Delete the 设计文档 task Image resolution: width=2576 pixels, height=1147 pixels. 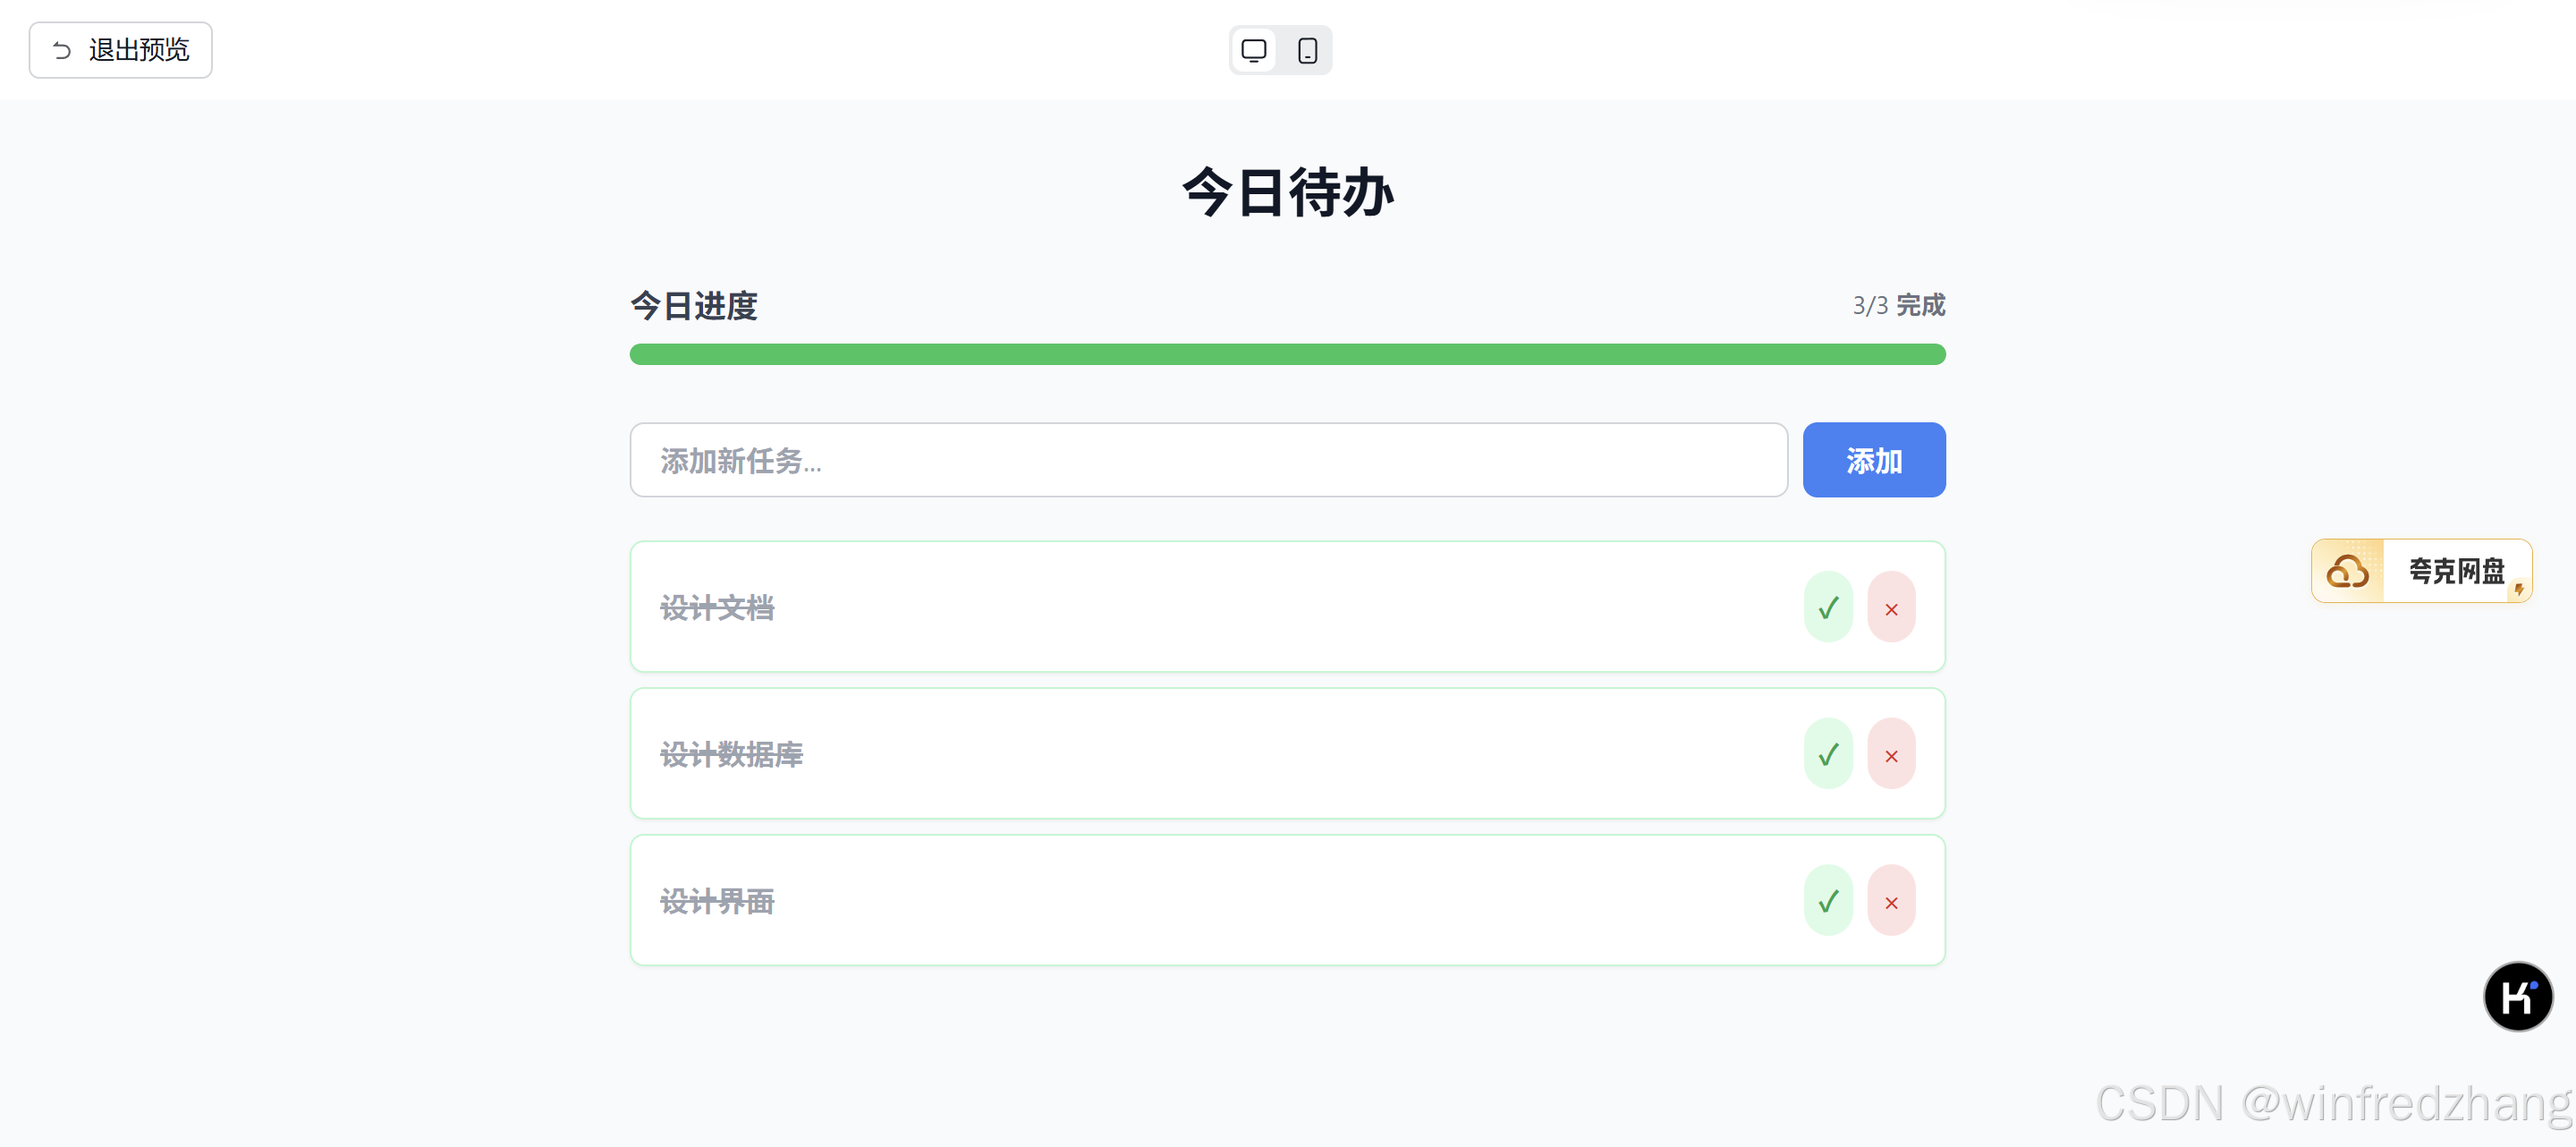click(x=1891, y=607)
